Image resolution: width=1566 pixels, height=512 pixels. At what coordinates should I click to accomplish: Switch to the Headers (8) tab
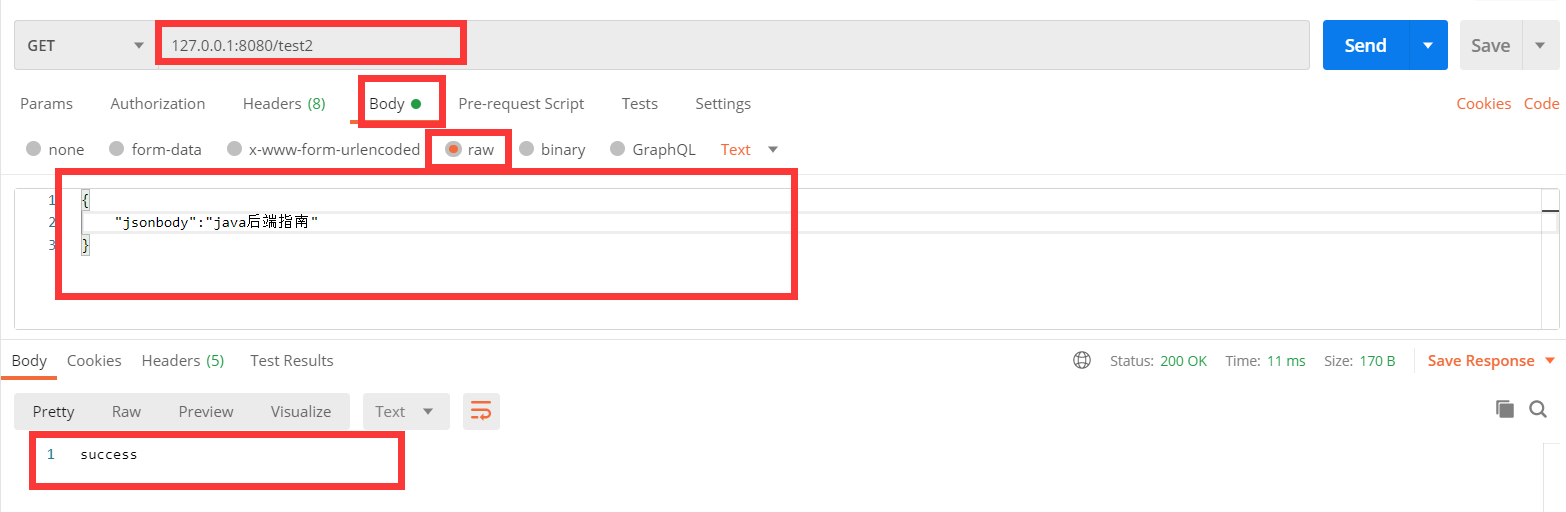[284, 103]
